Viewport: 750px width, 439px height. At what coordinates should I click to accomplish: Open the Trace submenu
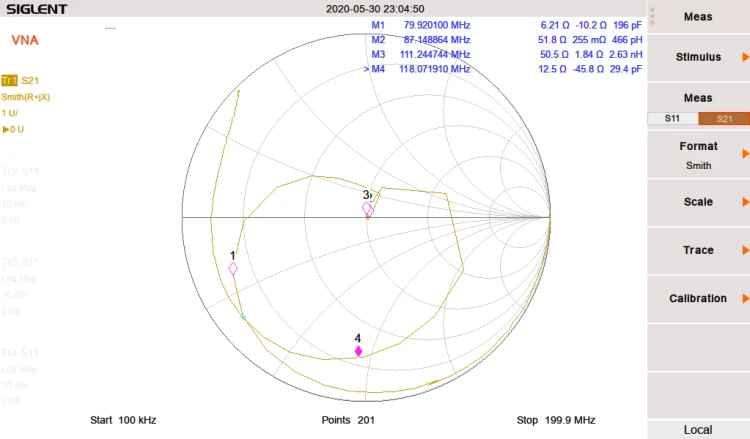[698, 251]
